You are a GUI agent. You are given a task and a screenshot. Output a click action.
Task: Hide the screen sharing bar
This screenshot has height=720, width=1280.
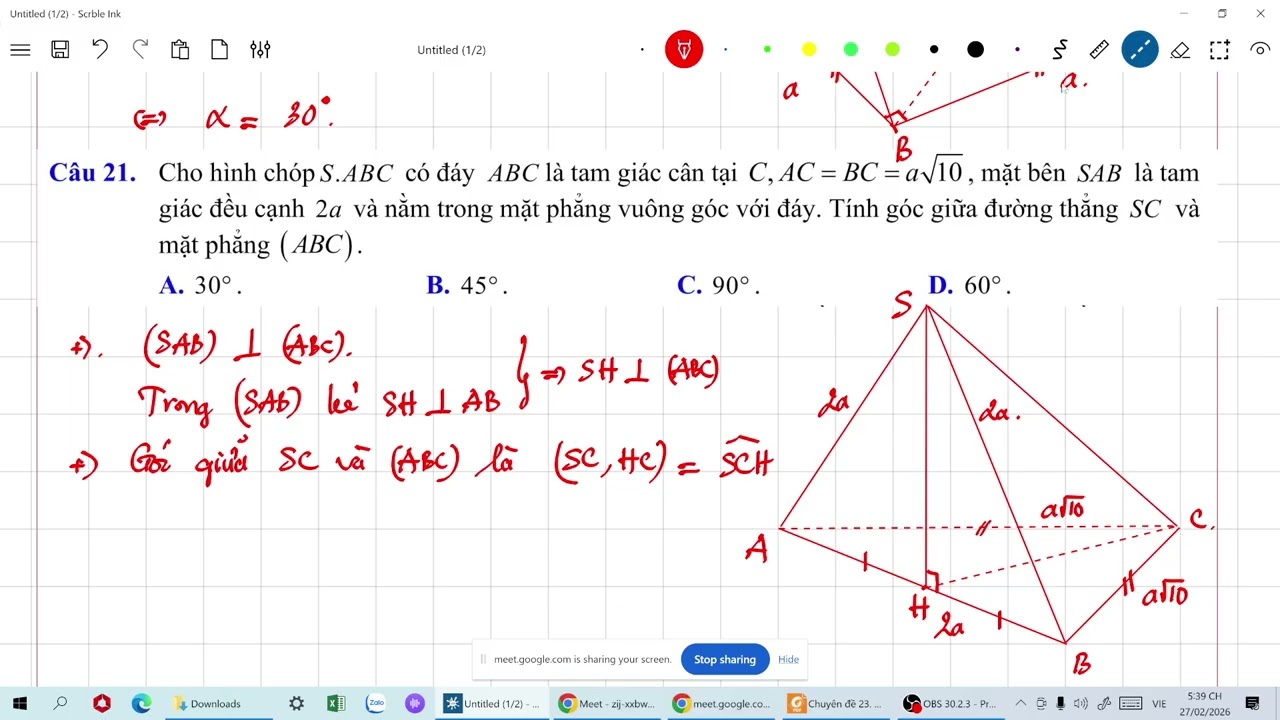(x=788, y=659)
